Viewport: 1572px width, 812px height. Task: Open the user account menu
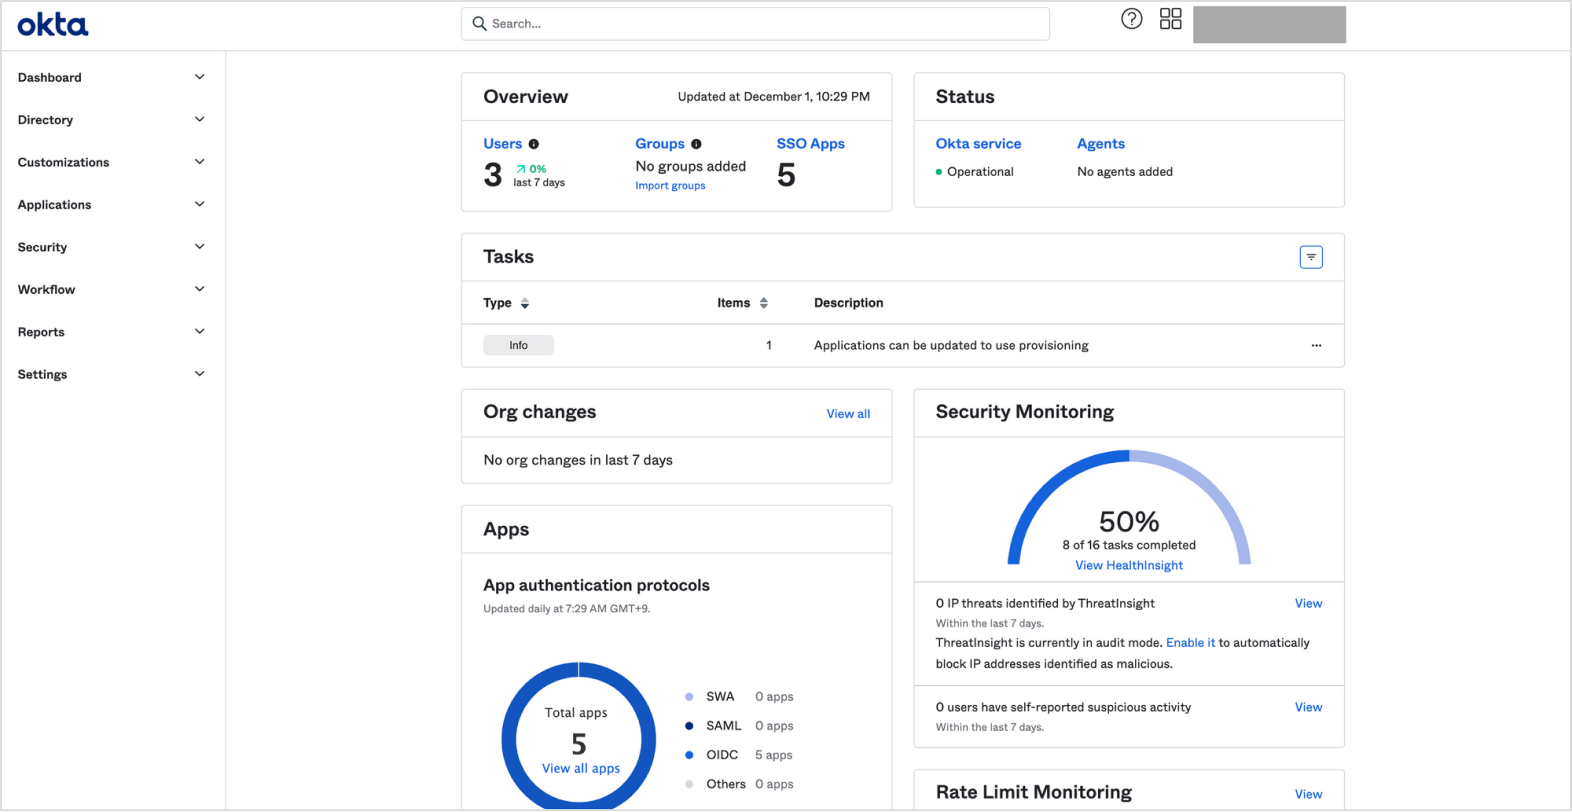(x=1269, y=24)
